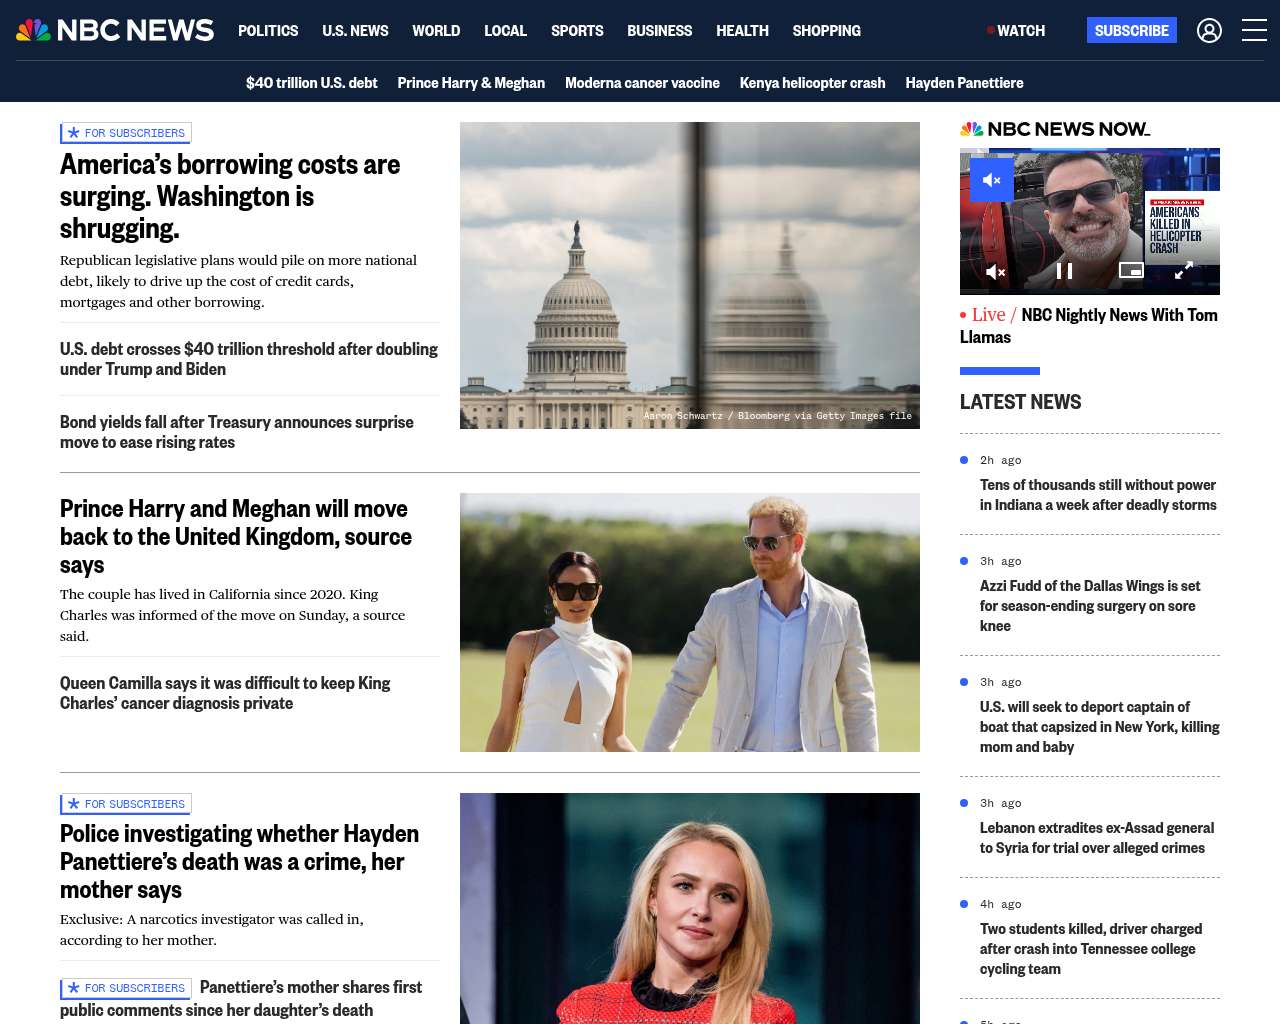This screenshot has height=1024, width=1280.
Task: Open the Indiana power outage story
Action: (1098, 495)
